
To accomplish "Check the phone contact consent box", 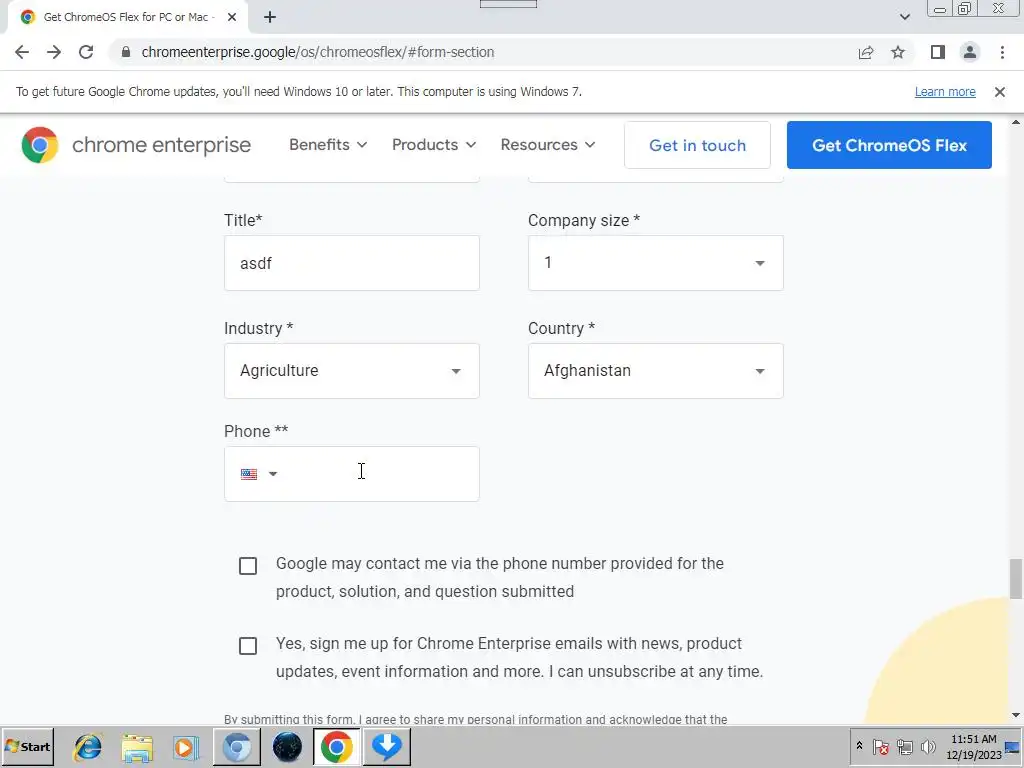I will [248, 566].
